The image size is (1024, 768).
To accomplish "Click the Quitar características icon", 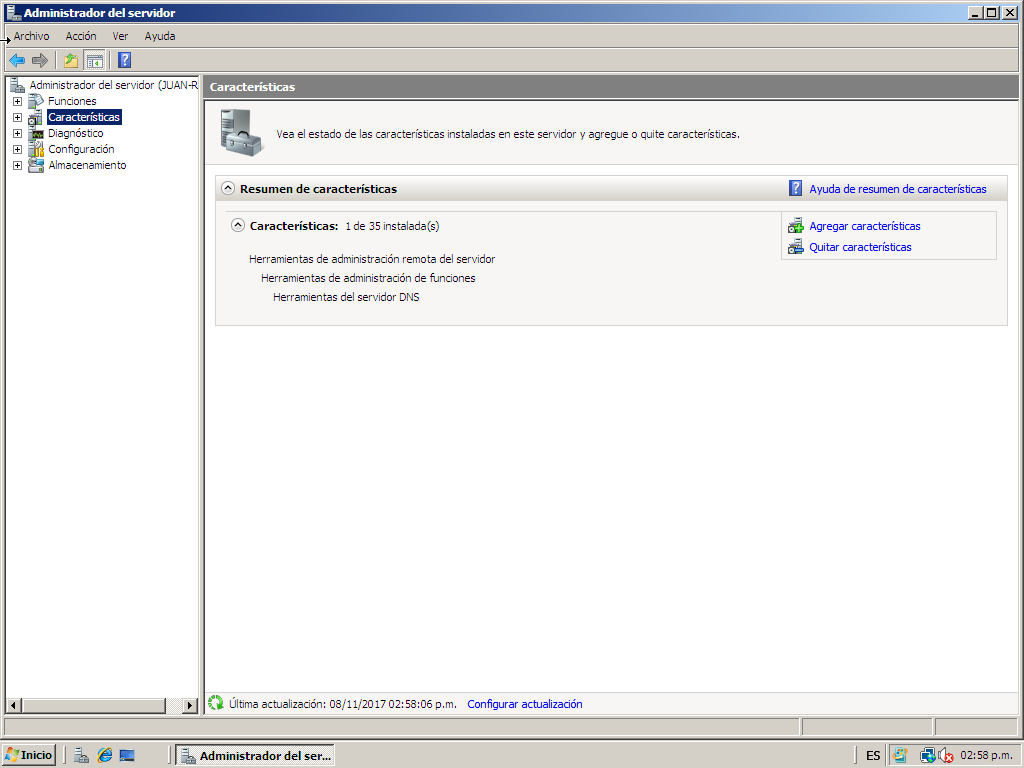I will click(795, 247).
